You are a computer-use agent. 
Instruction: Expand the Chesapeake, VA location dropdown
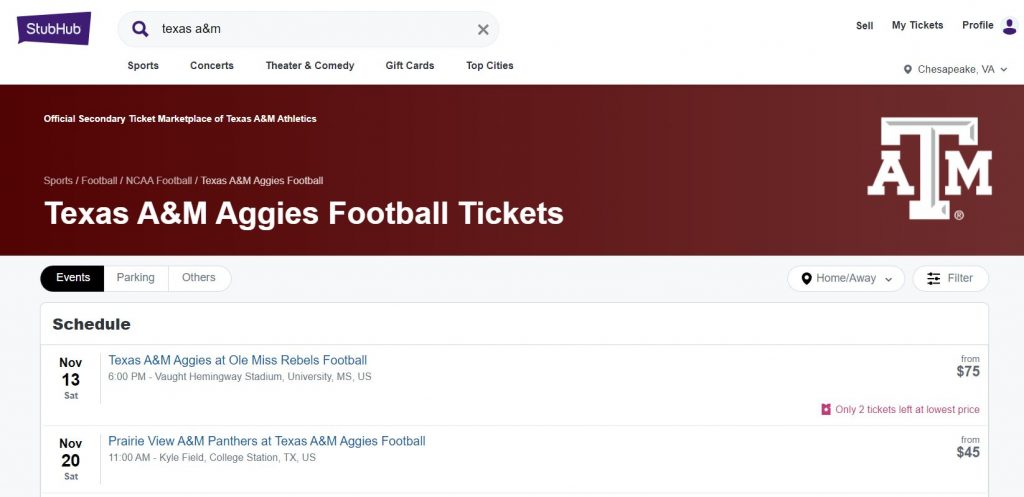point(956,69)
